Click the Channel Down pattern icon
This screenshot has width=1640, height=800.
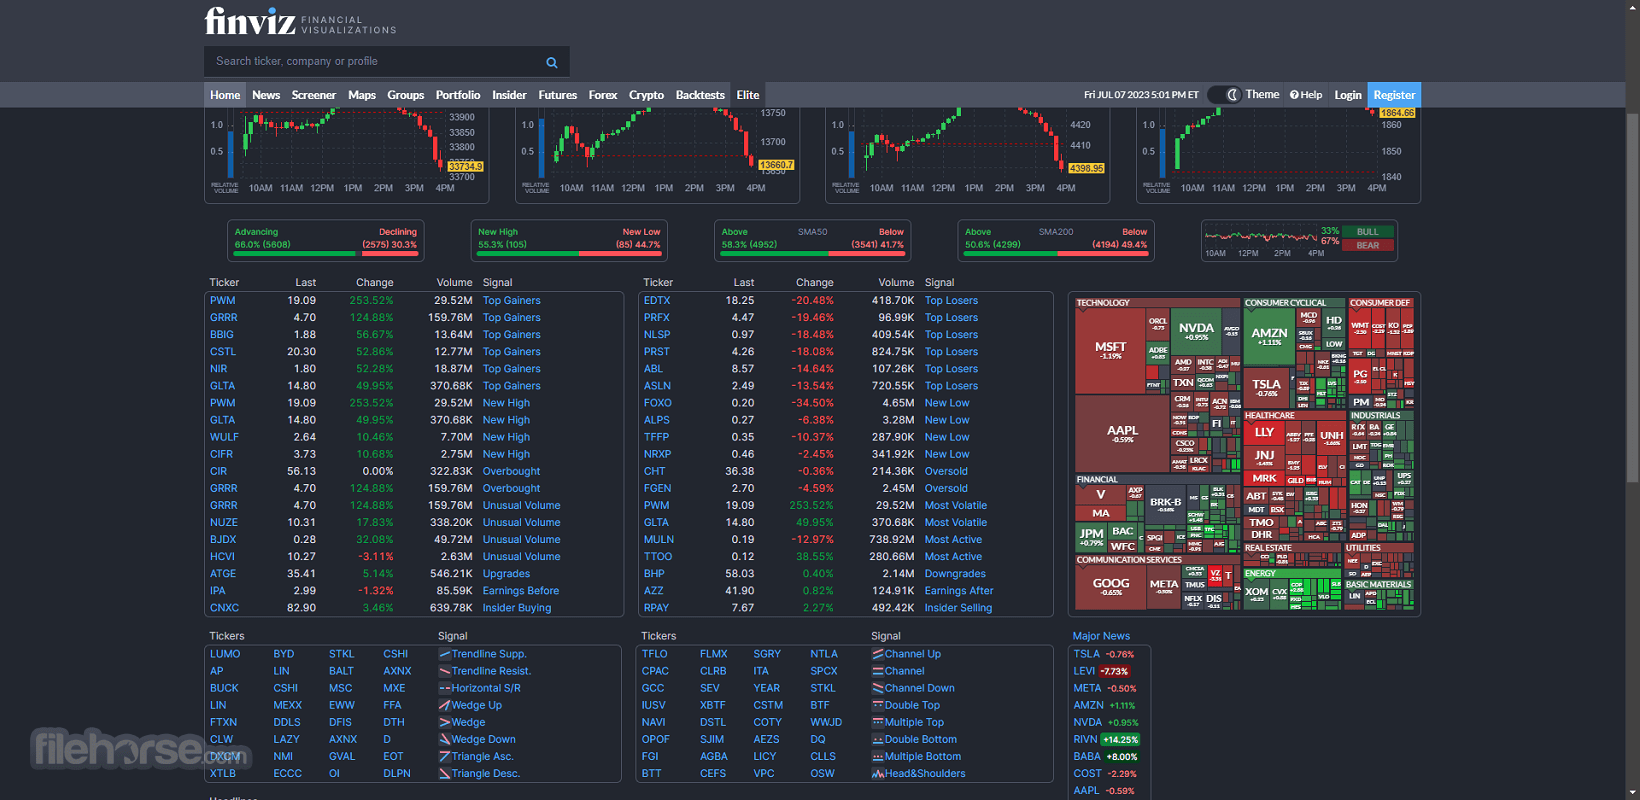pos(878,688)
